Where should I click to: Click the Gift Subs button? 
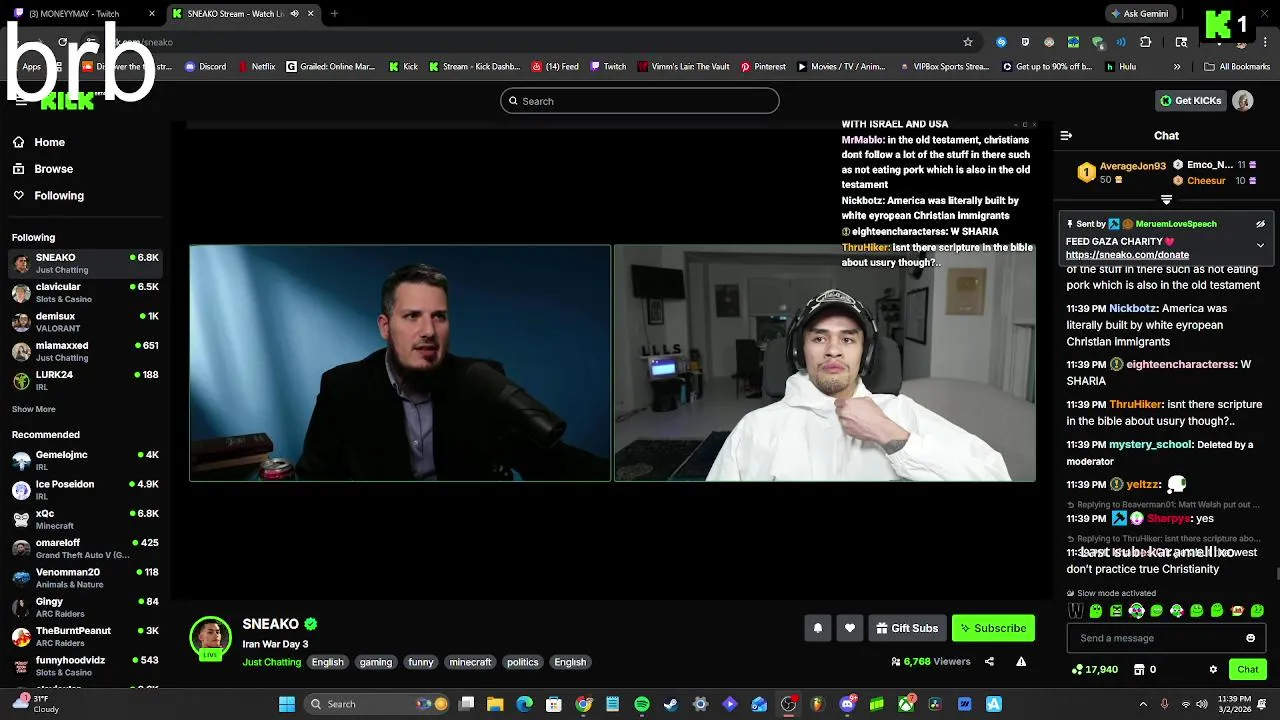[907, 628]
